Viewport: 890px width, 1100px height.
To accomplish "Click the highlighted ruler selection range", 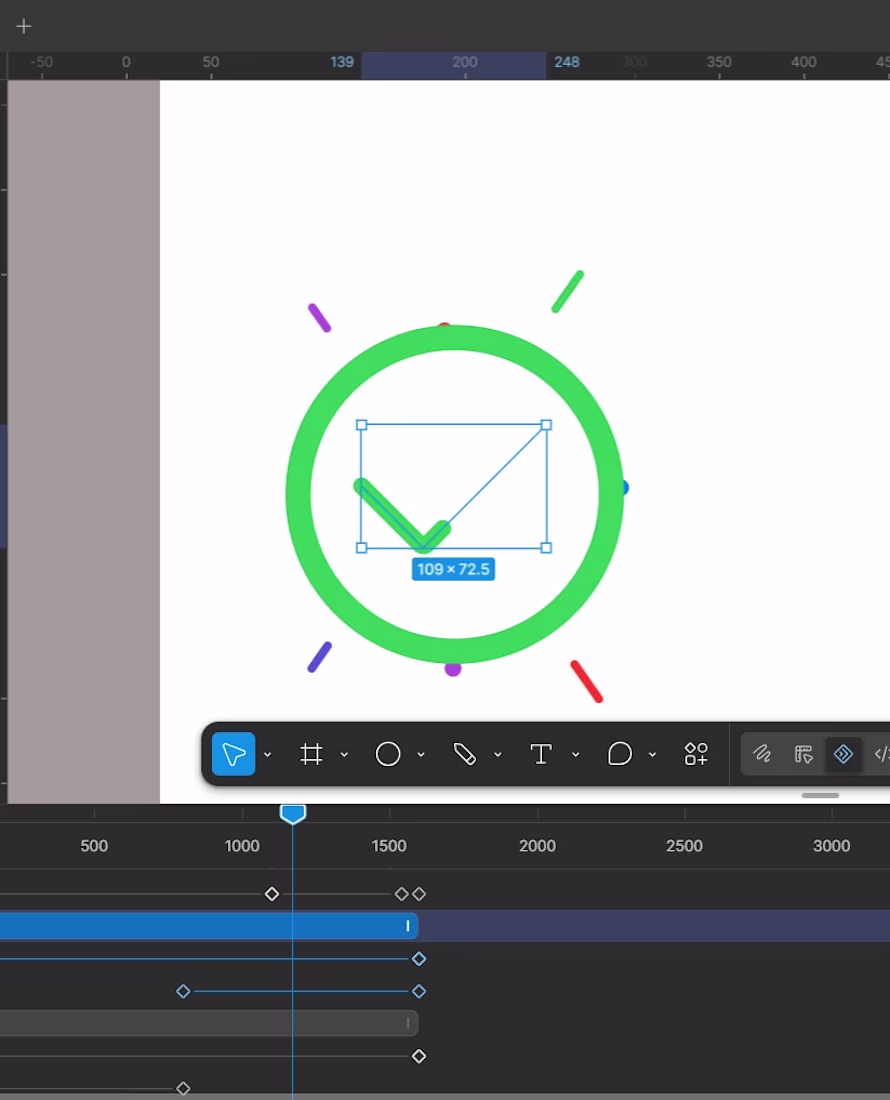I will coord(454,65).
